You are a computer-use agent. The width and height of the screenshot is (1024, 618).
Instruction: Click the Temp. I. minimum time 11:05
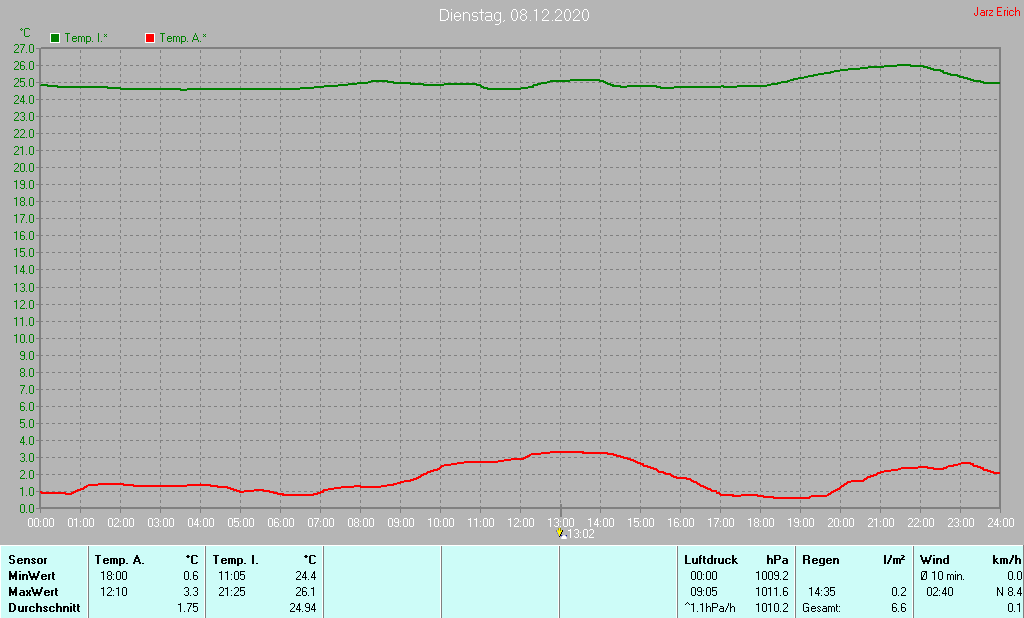[232, 576]
